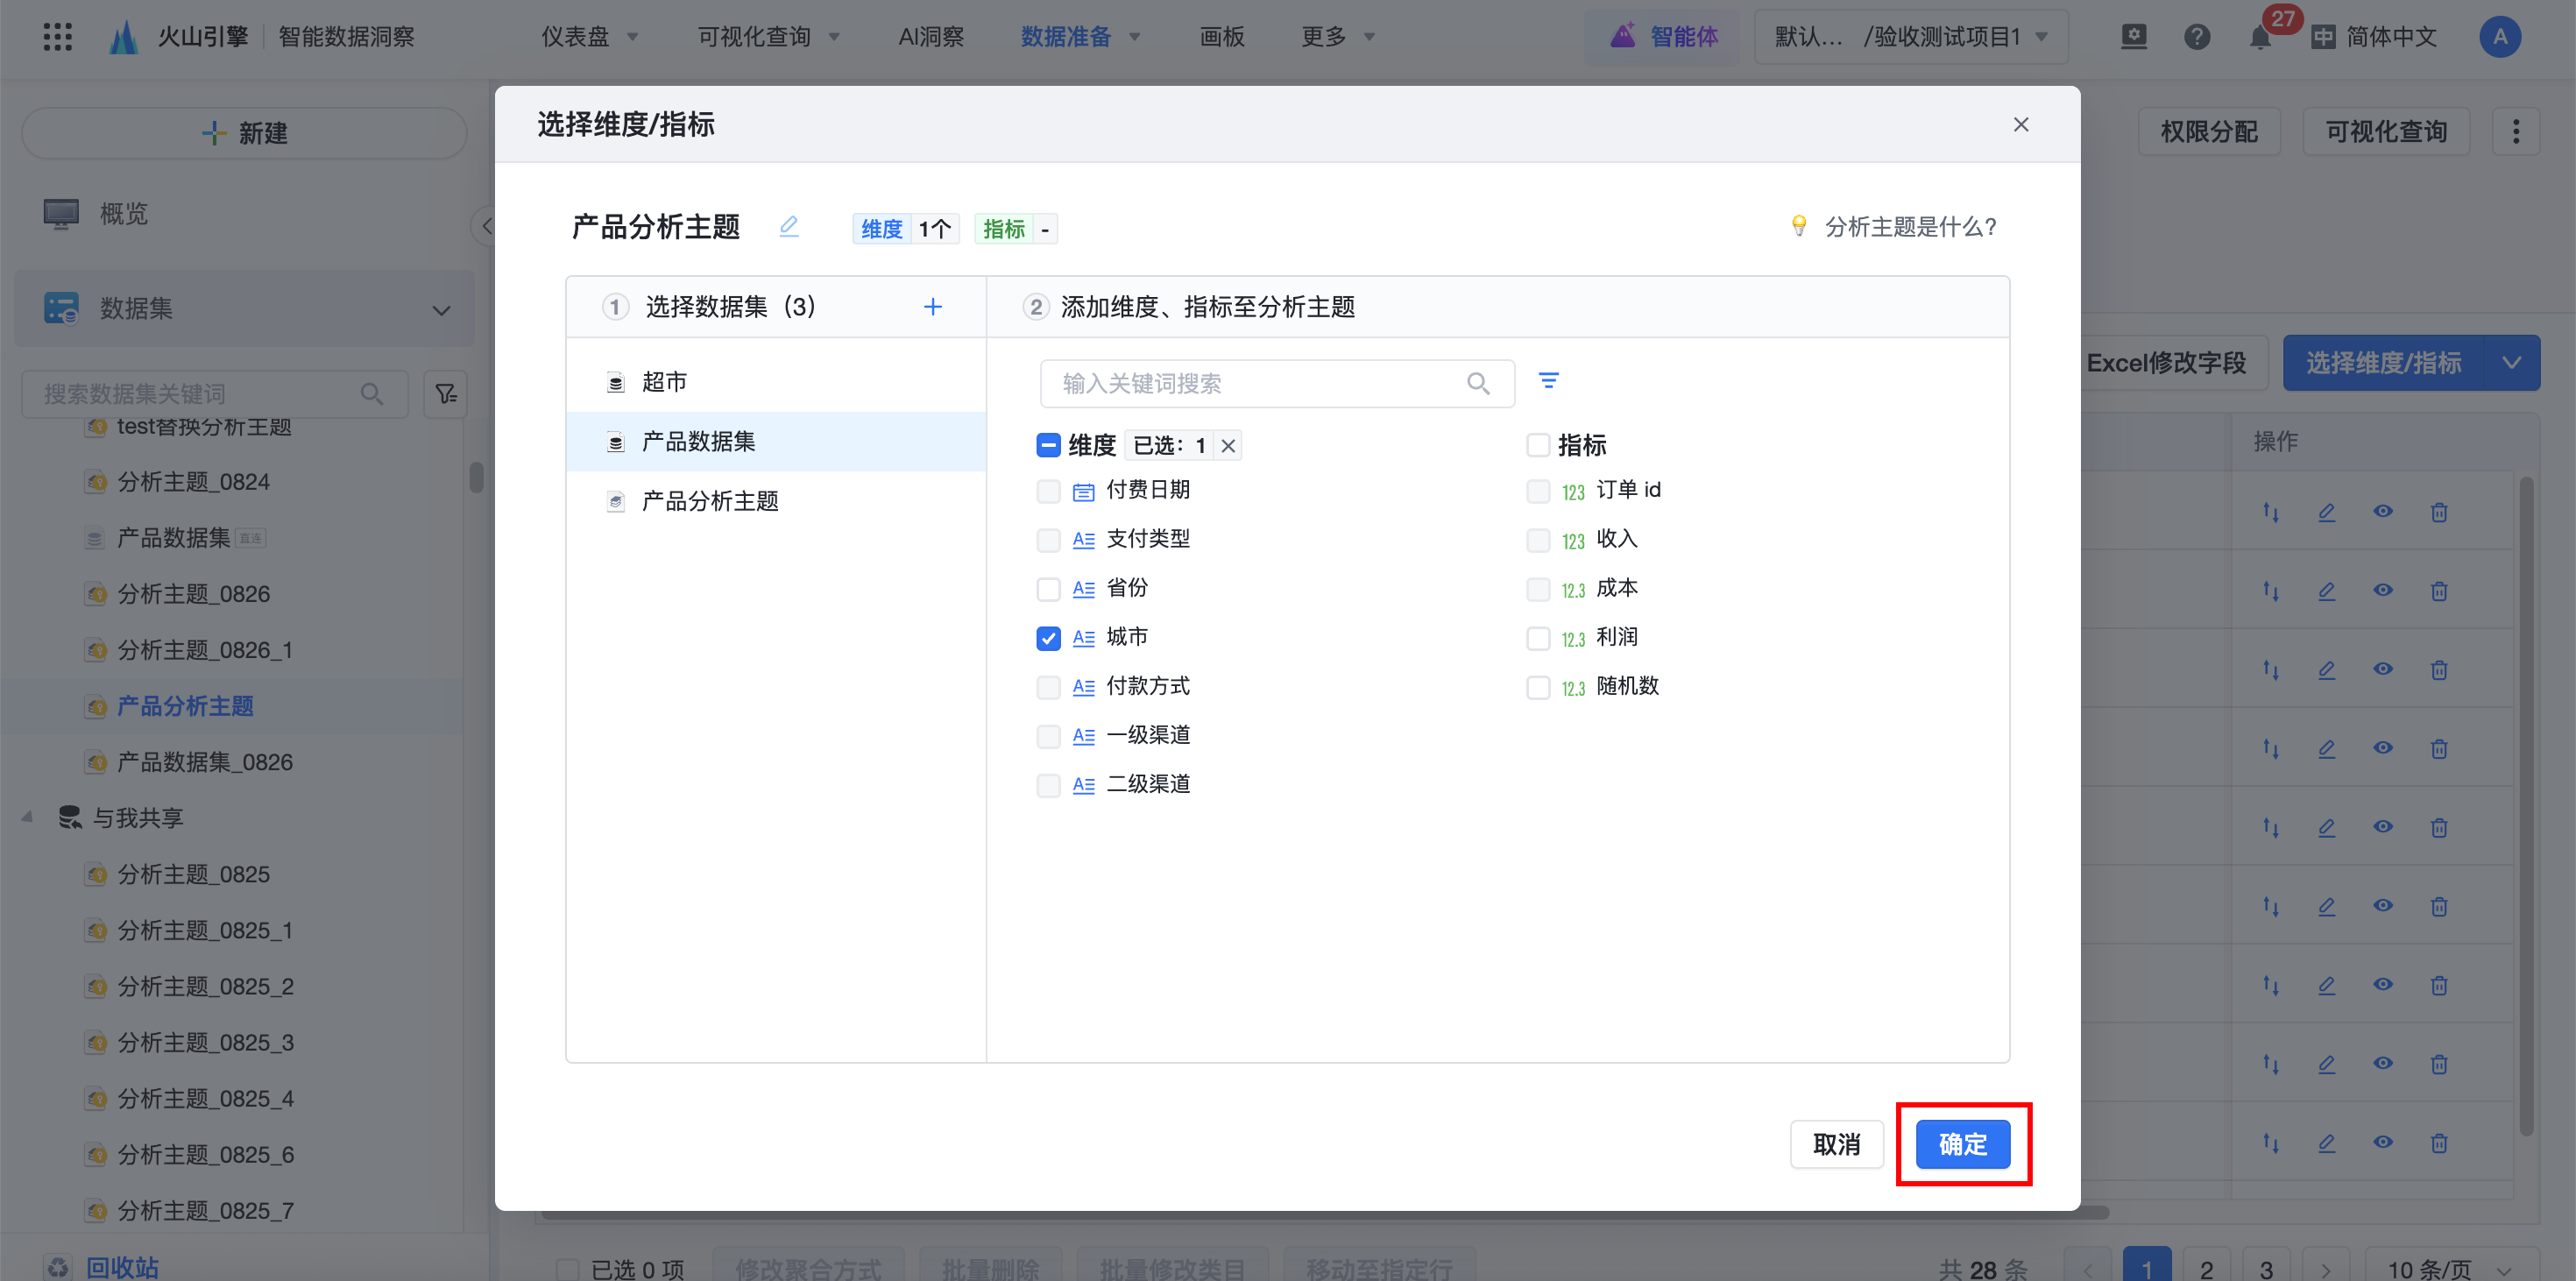
Task: Check the 省份 dimension checkbox
Action: pos(1048,589)
